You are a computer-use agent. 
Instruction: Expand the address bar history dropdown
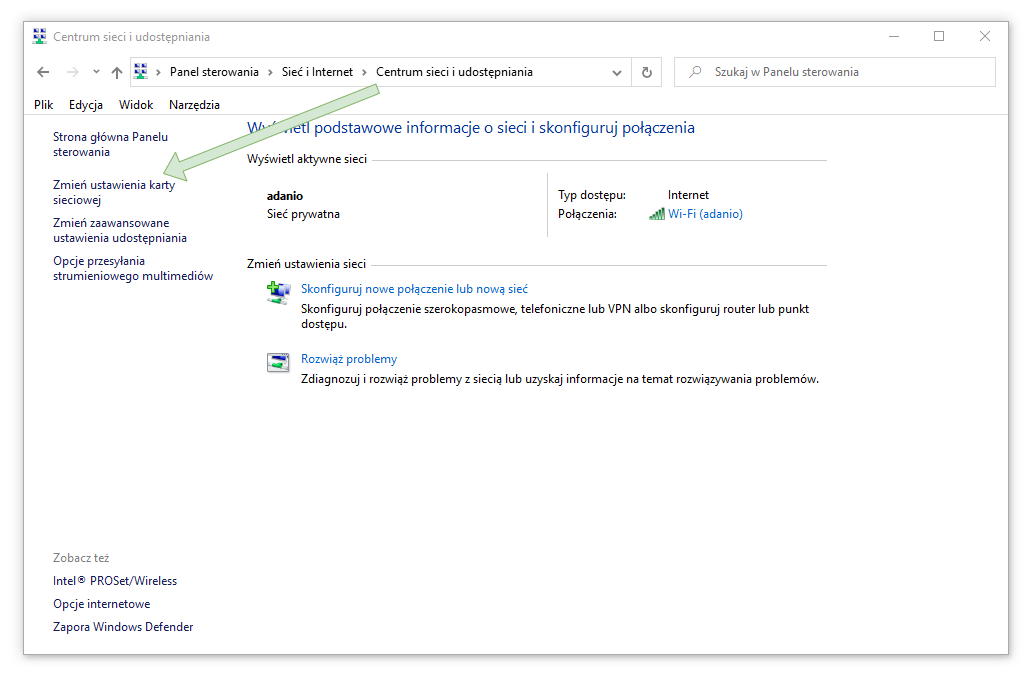coord(617,72)
